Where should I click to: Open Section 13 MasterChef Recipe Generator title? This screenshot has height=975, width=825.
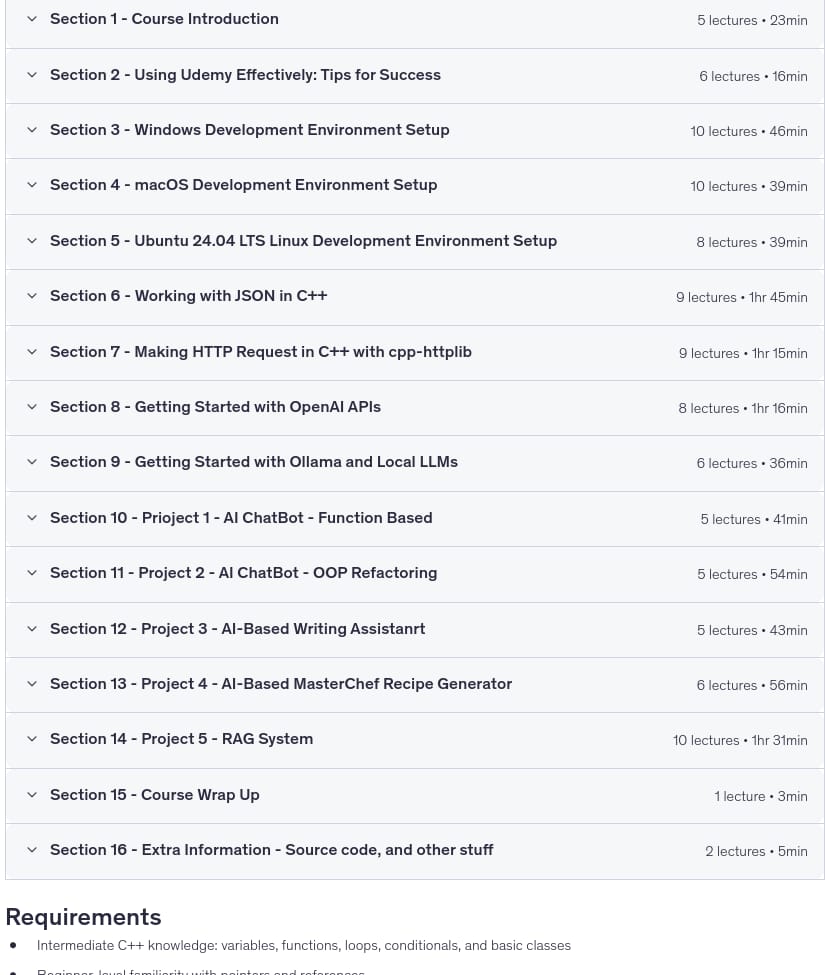point(281,684)
